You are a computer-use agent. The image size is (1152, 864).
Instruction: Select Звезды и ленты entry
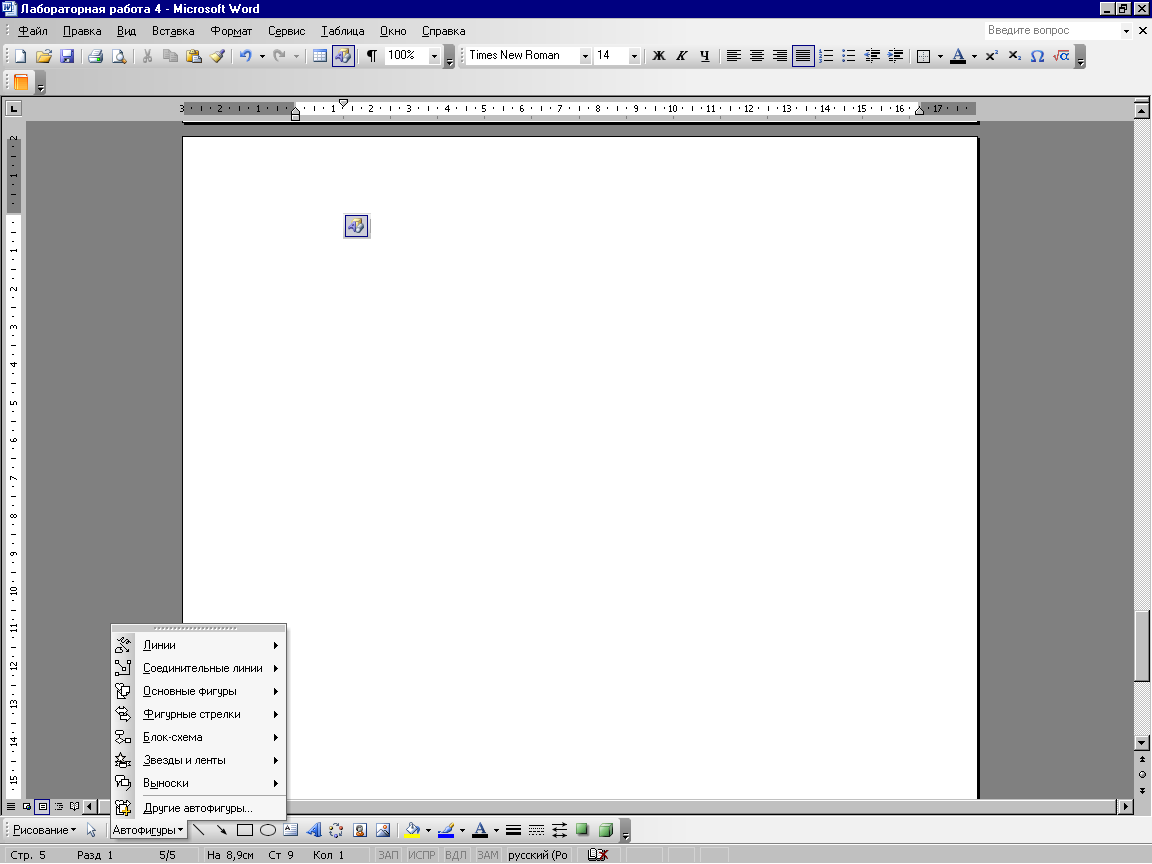click(198, 760)
